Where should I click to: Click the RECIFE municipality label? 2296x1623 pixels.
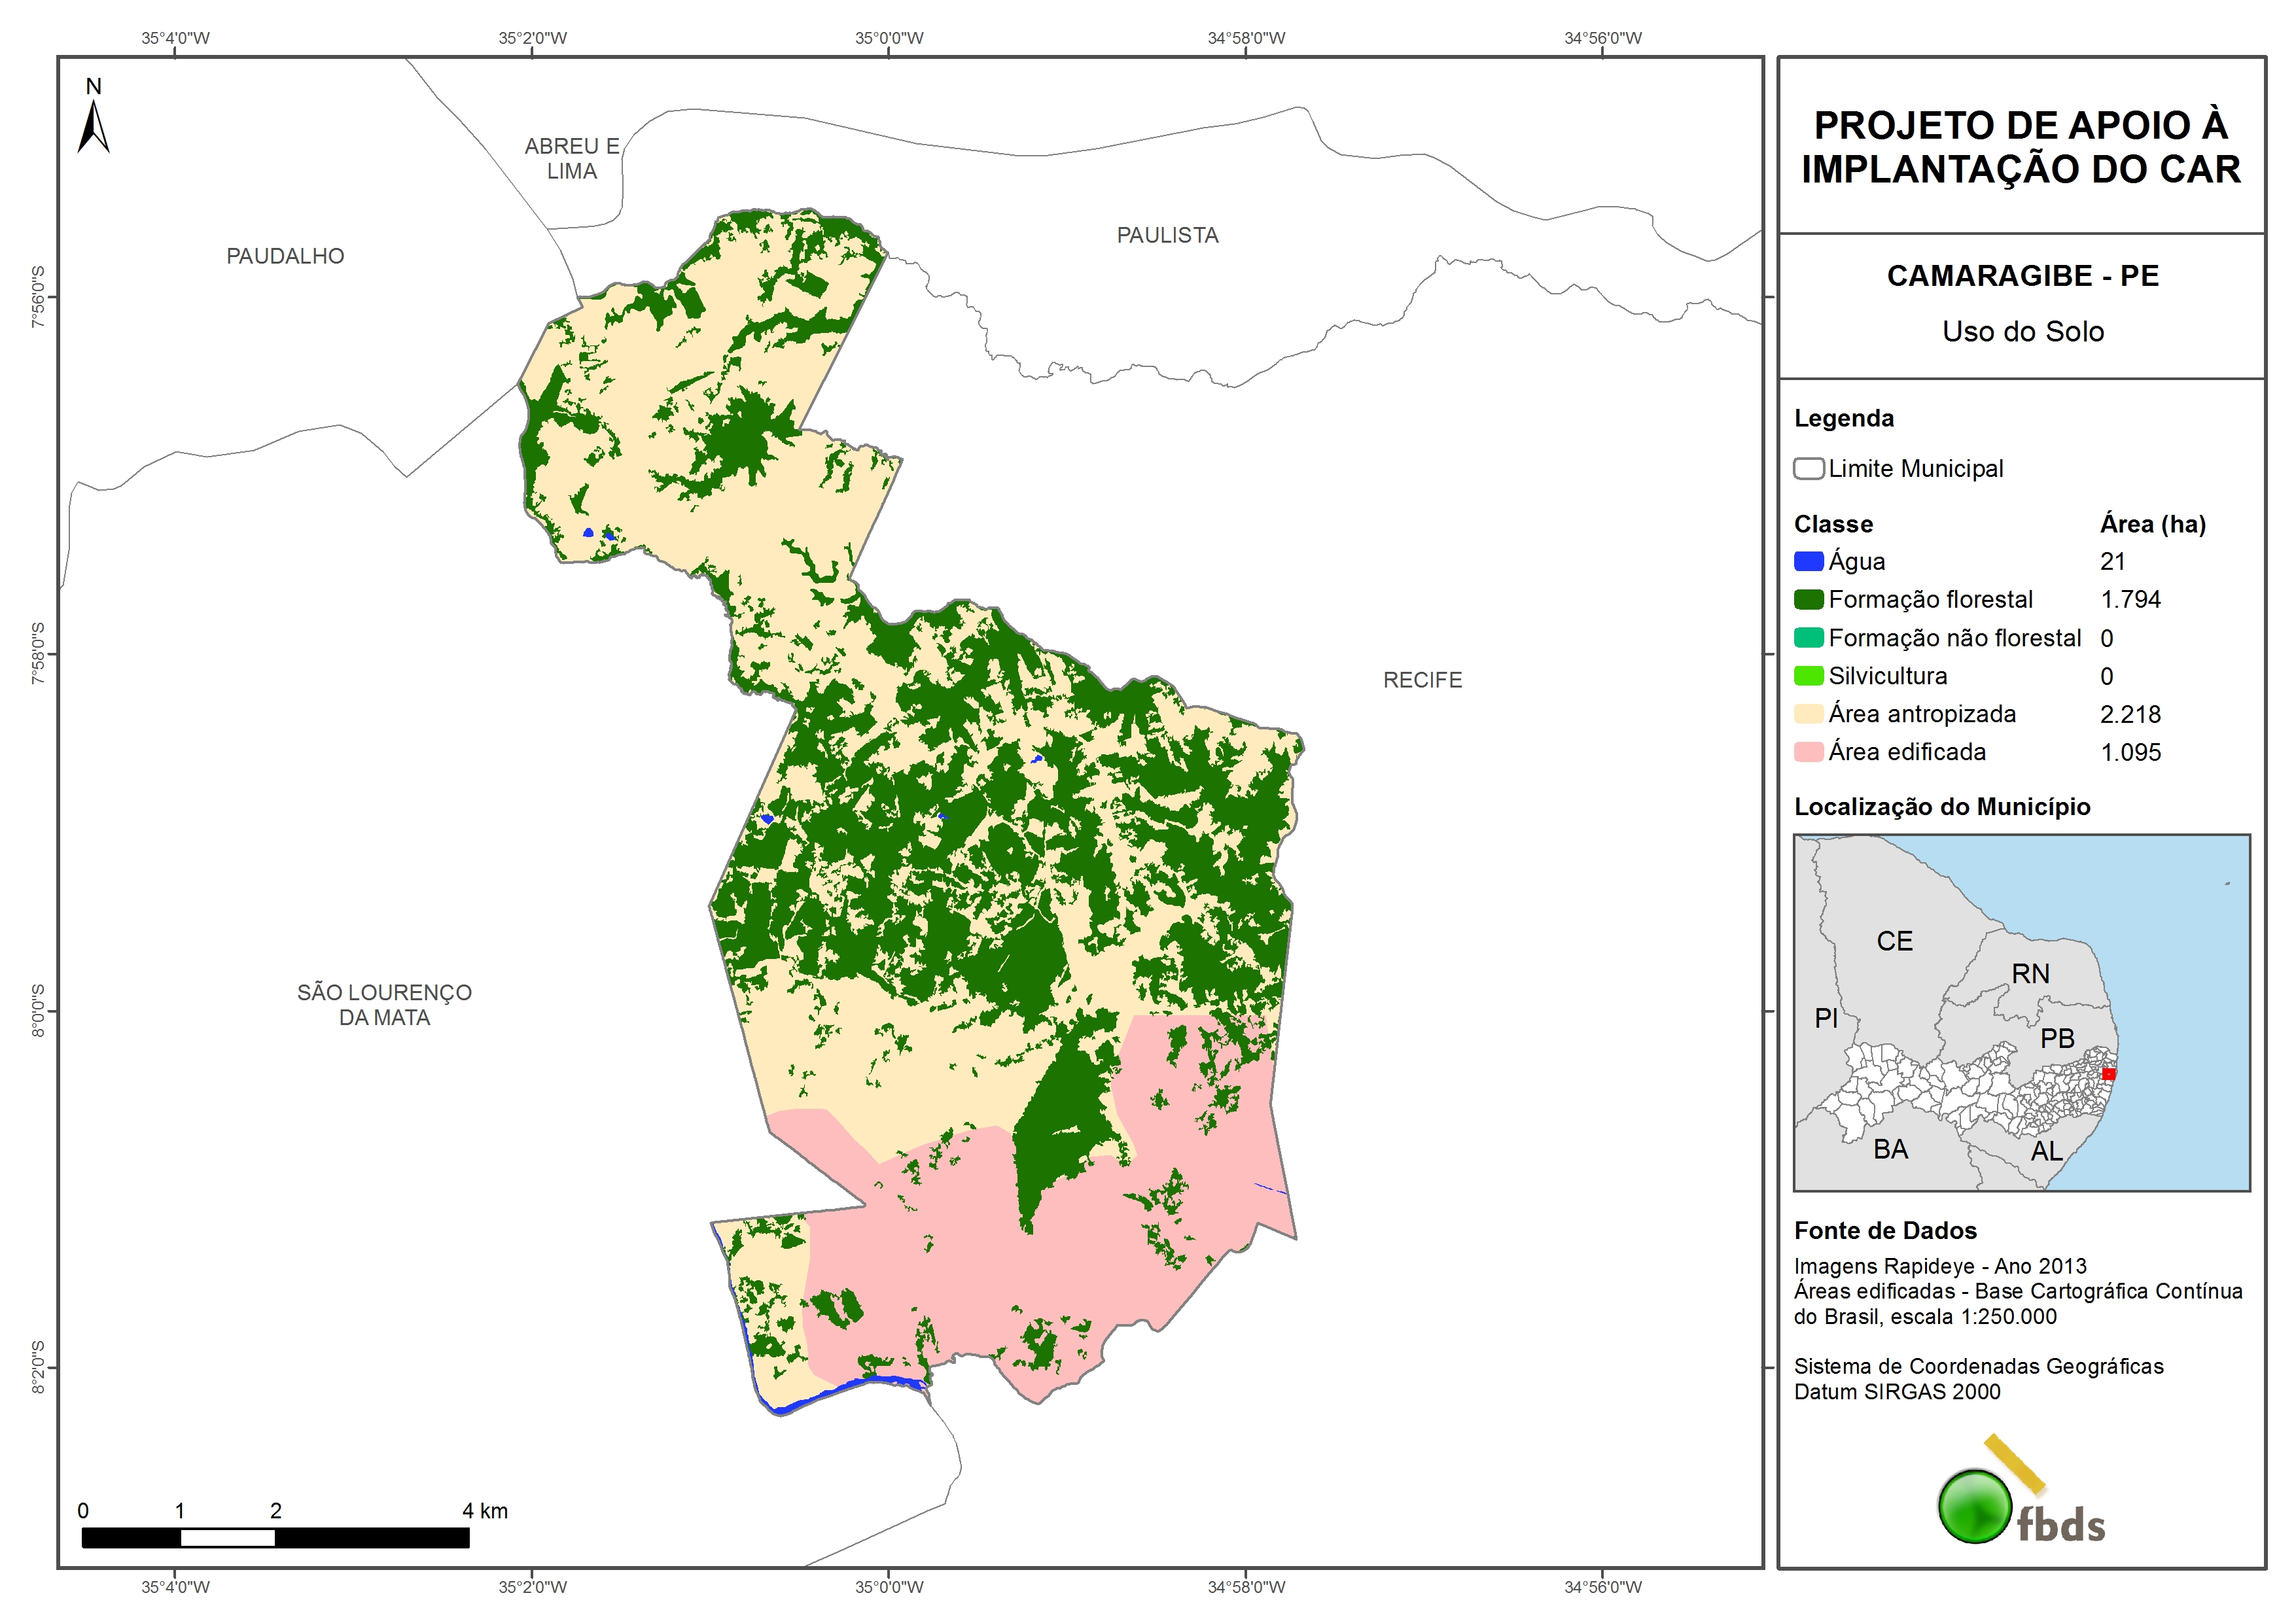(1422, 680)
